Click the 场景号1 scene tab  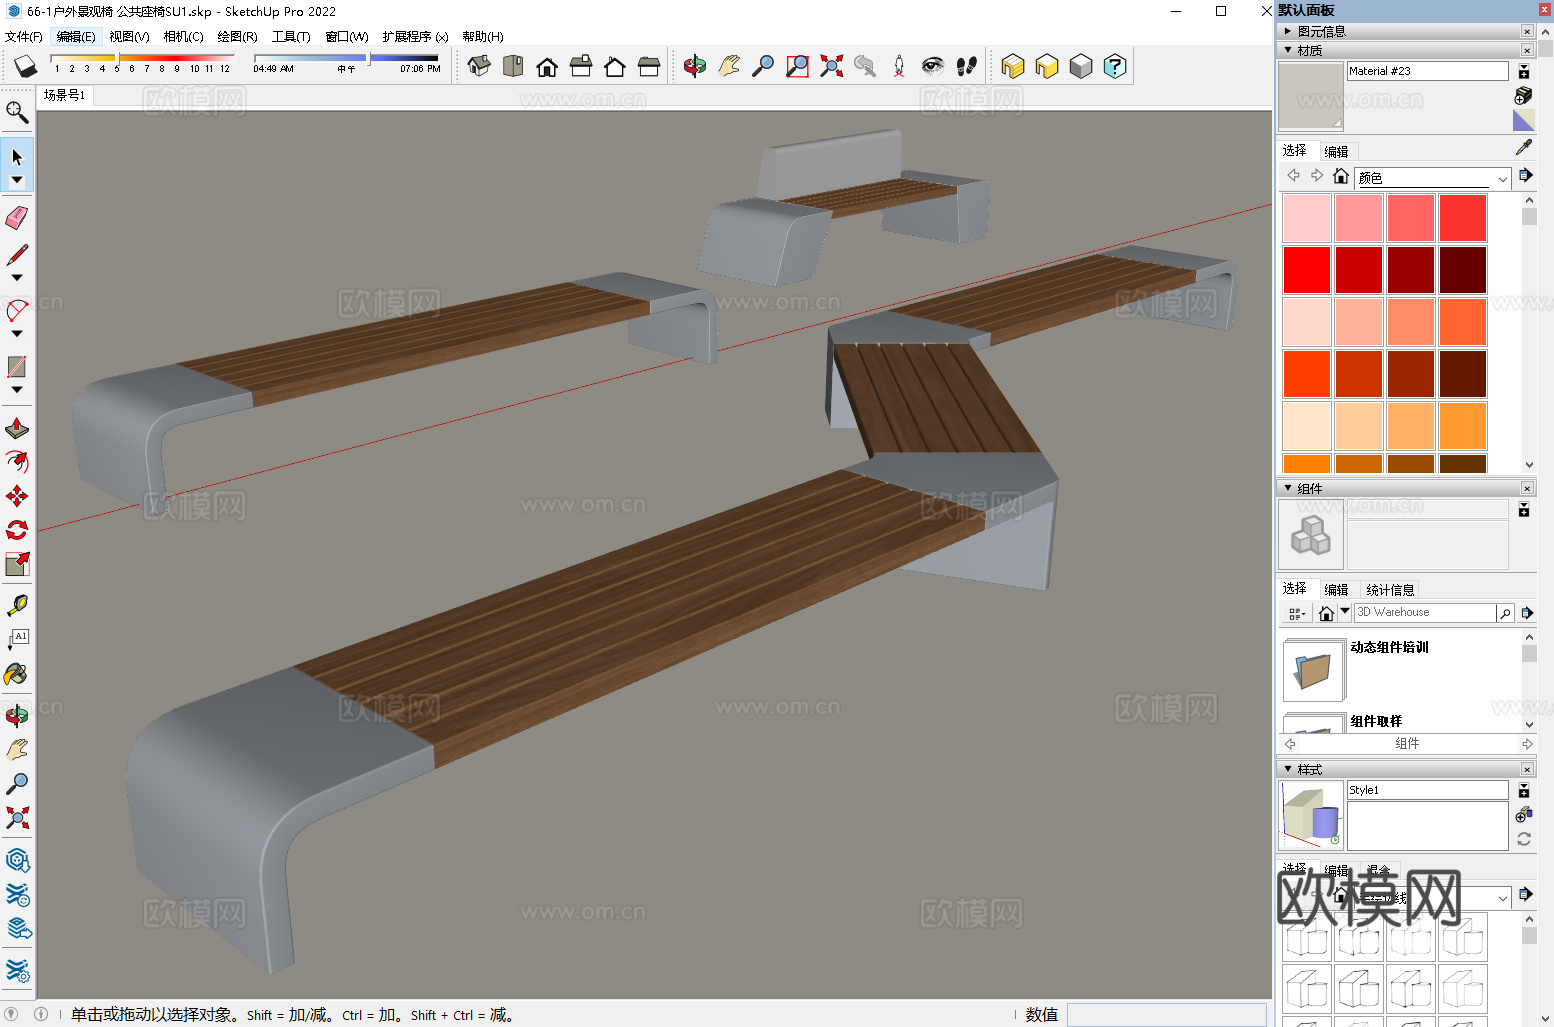pos(64,95)
